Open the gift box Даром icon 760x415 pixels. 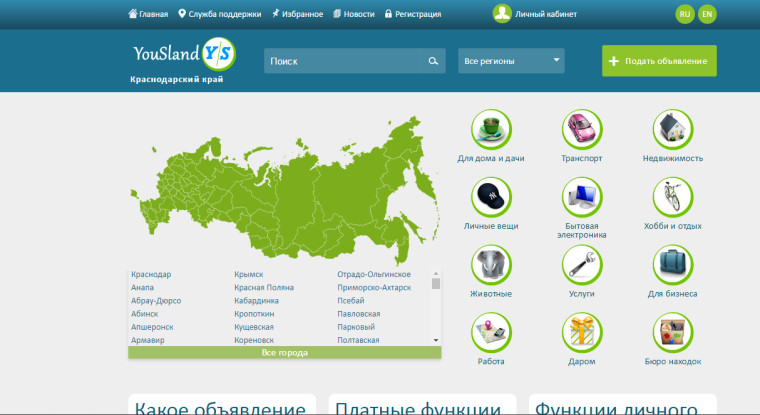pyautogui.click(x=582, y=333)
